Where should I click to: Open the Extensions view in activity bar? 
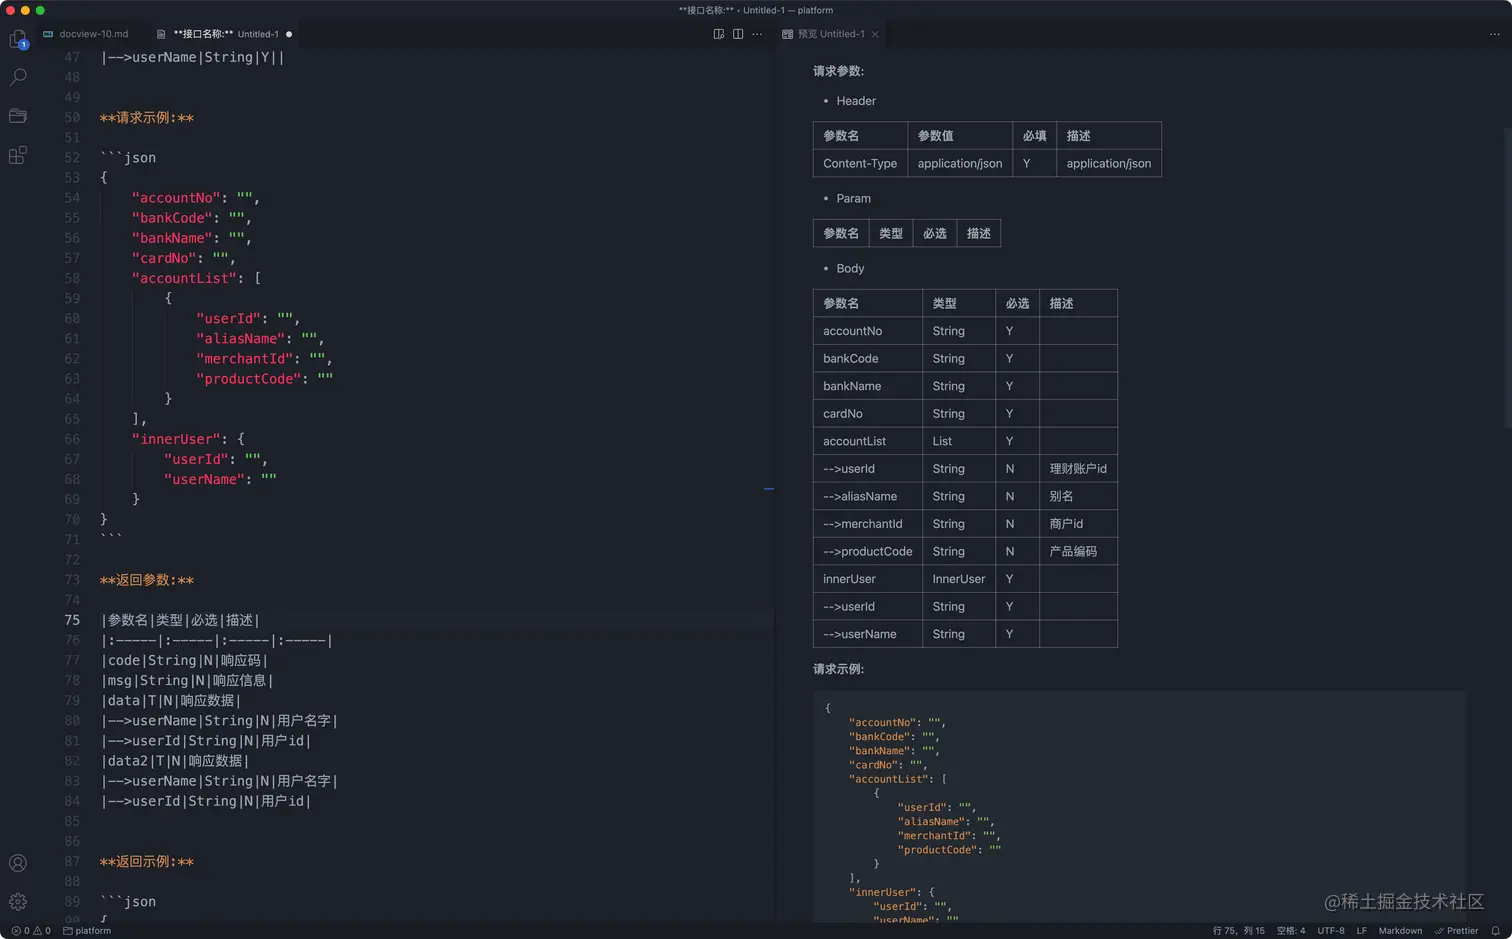coord(18,155)
